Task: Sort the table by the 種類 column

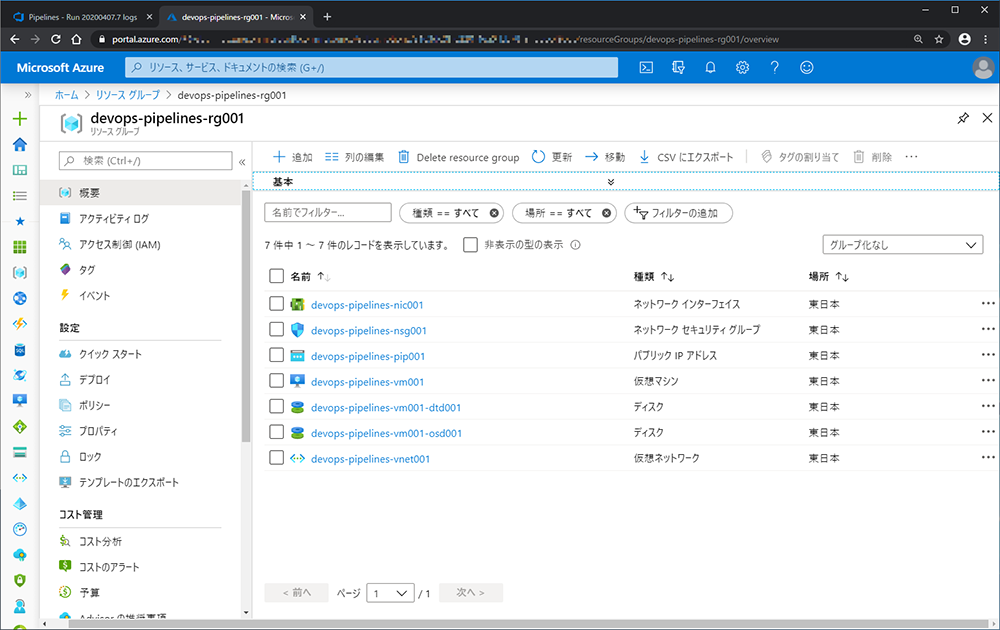Action: coord(654,277)
